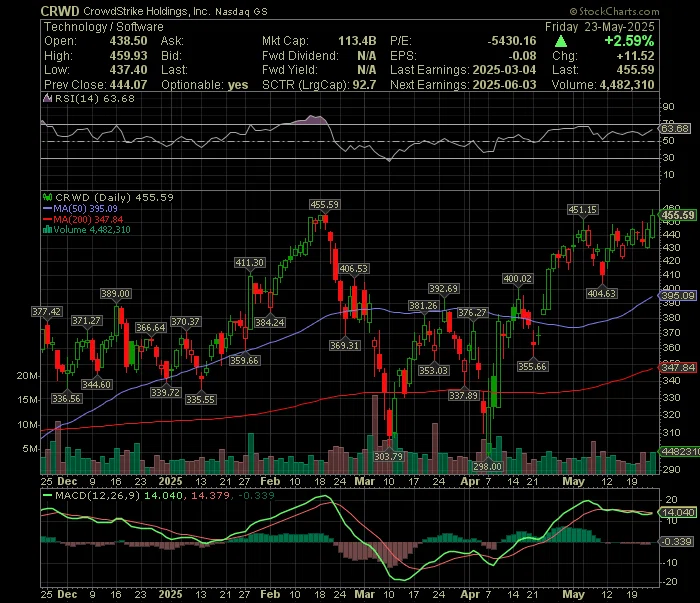The width and height of the screenshot is (700, 603).
Task: Click the -0.339 histogram axis tag
Action: coord(677,541)
